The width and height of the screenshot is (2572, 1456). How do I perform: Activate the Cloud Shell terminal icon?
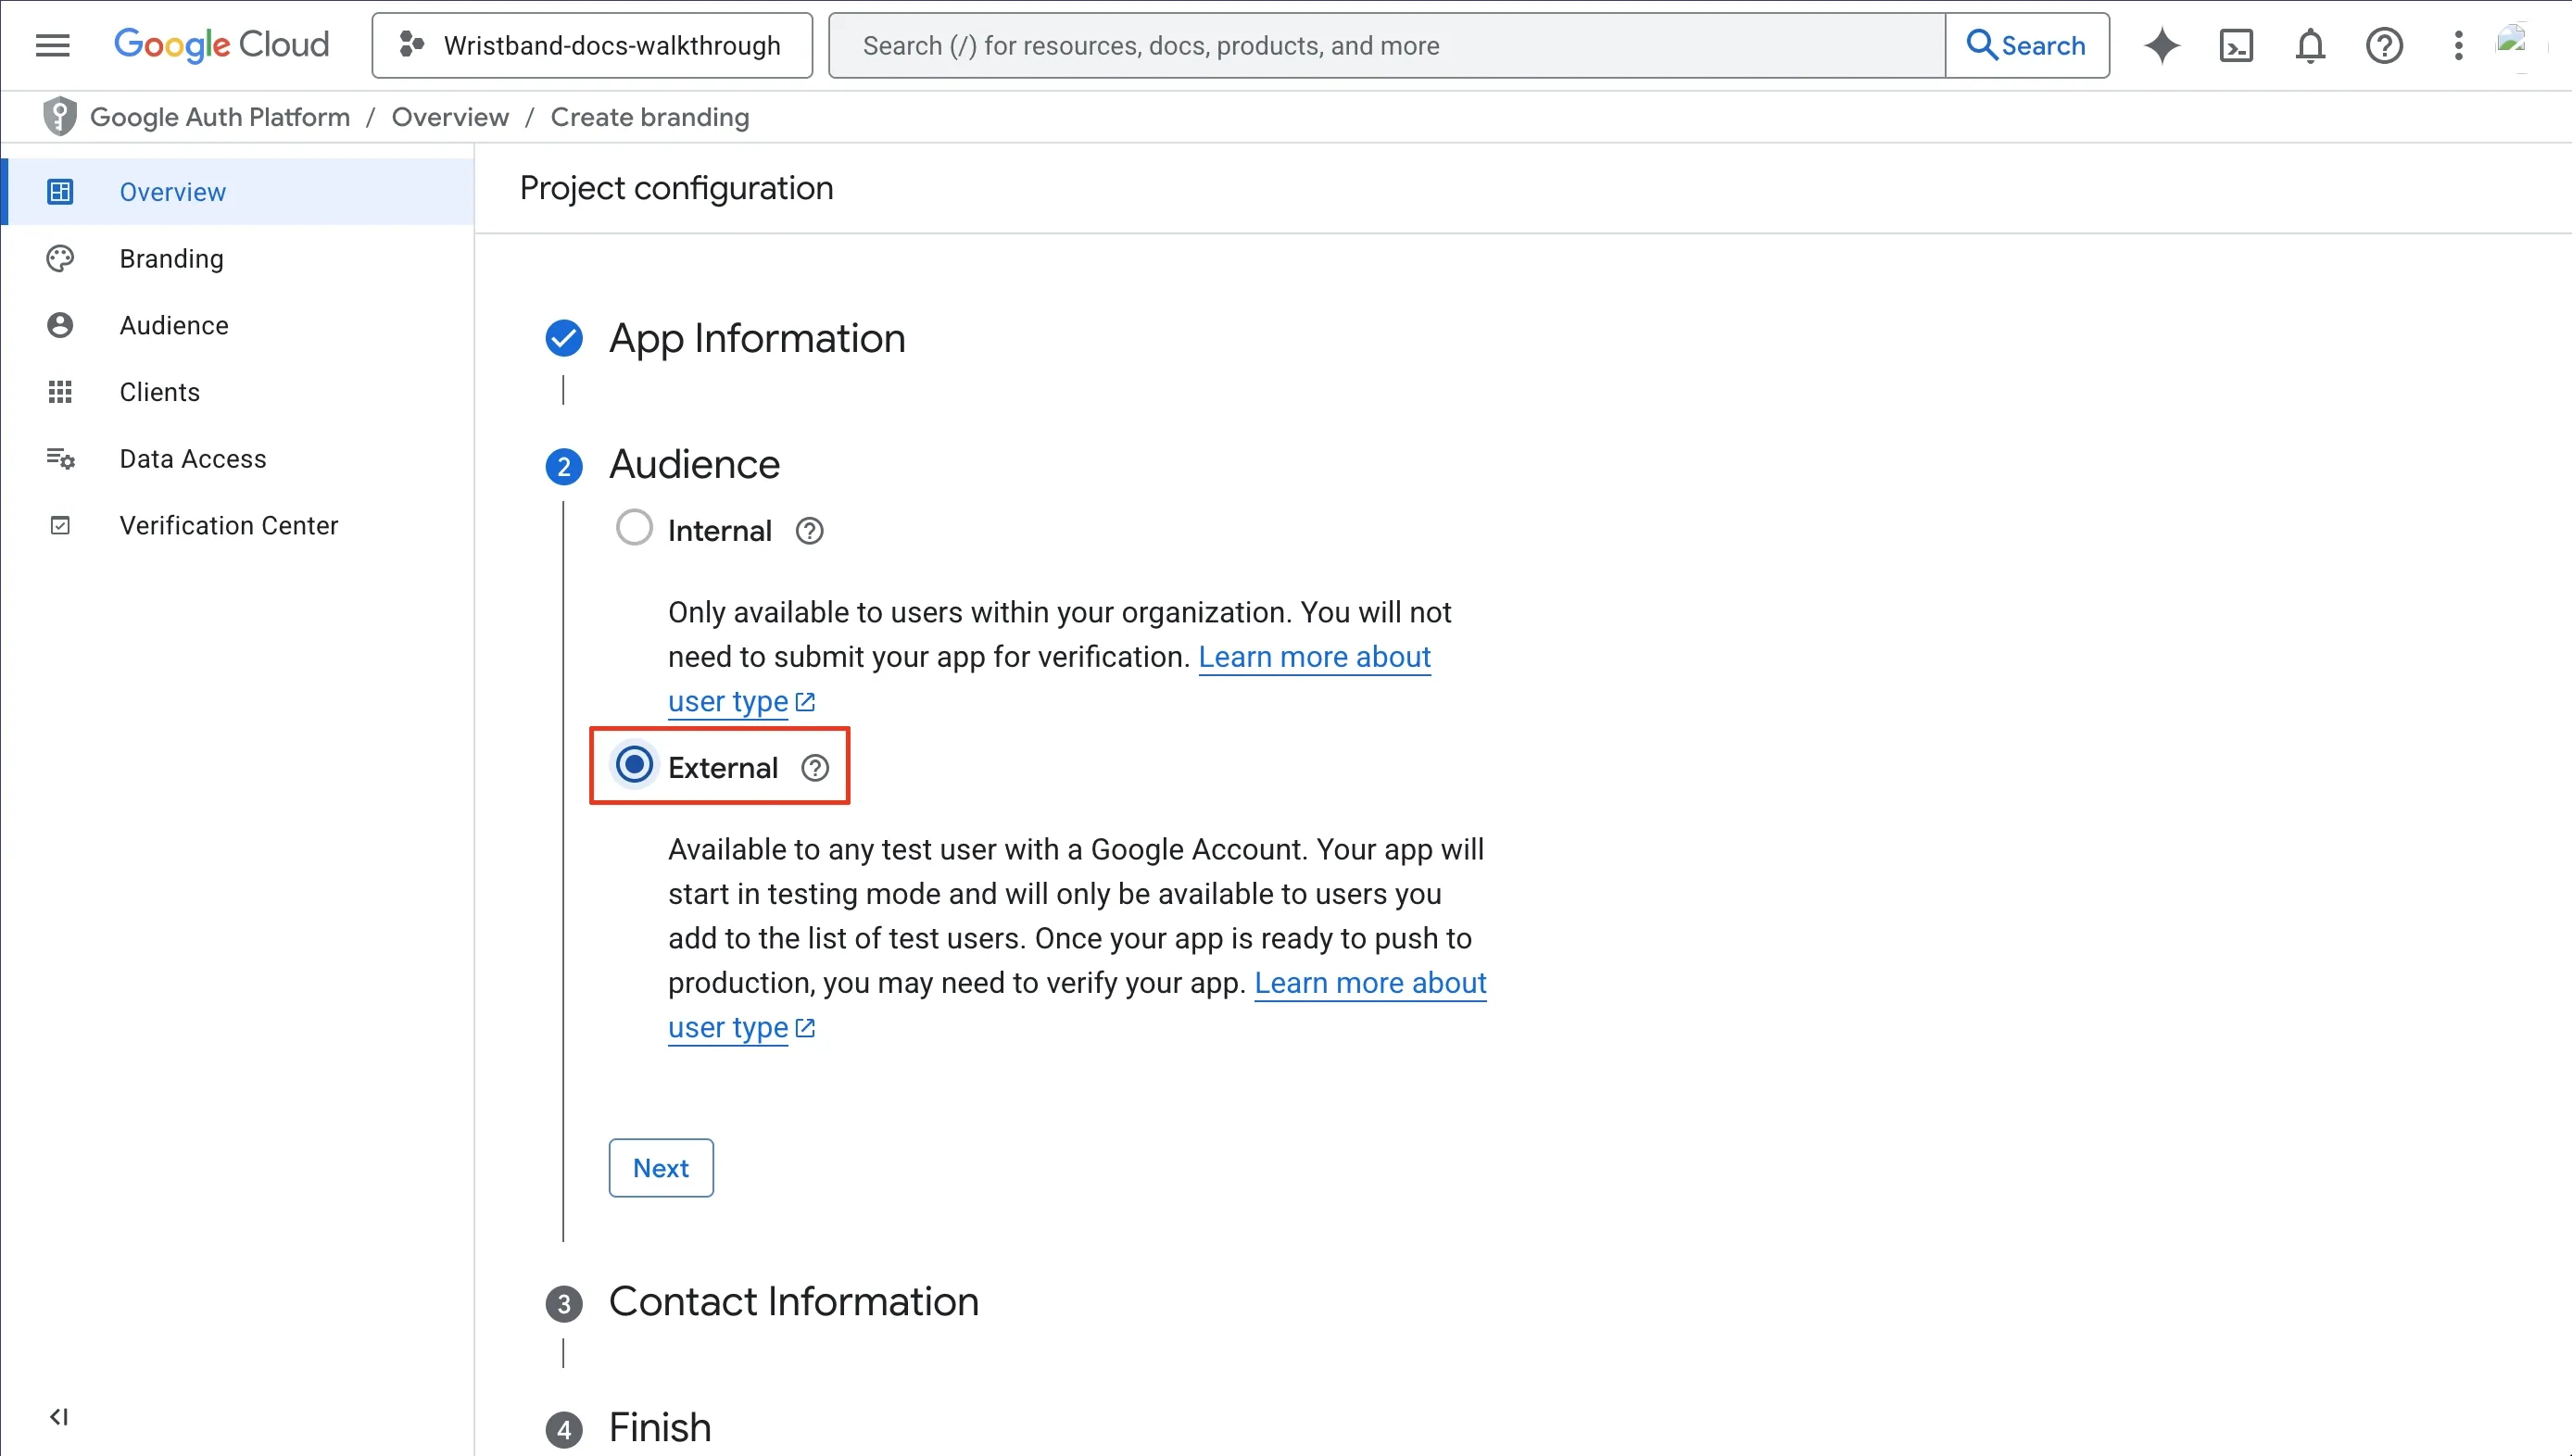[x=2236, y=45]
